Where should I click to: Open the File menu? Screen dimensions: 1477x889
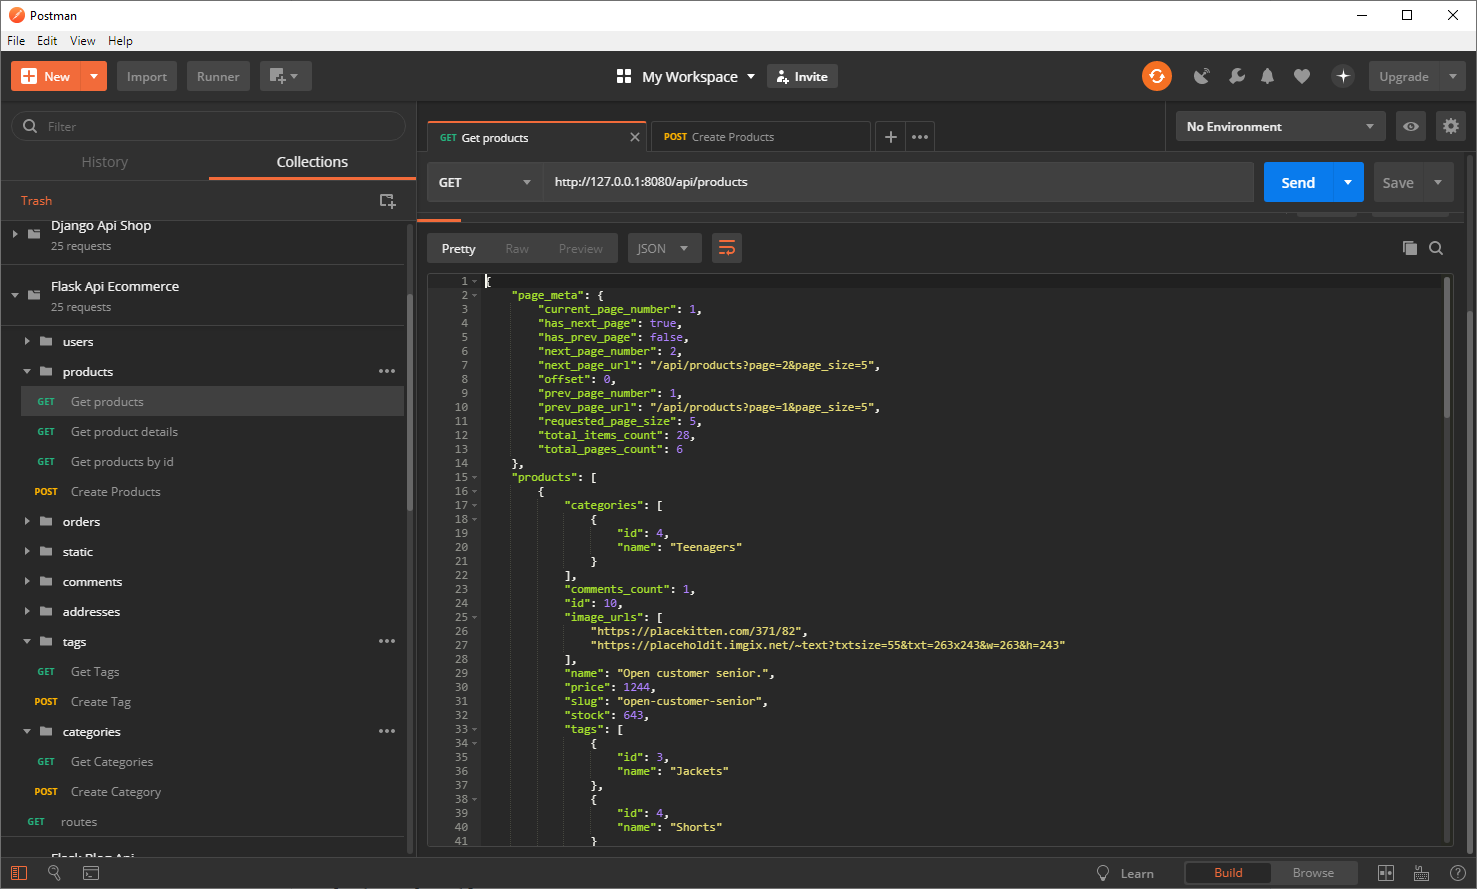(x=16, y=41)
